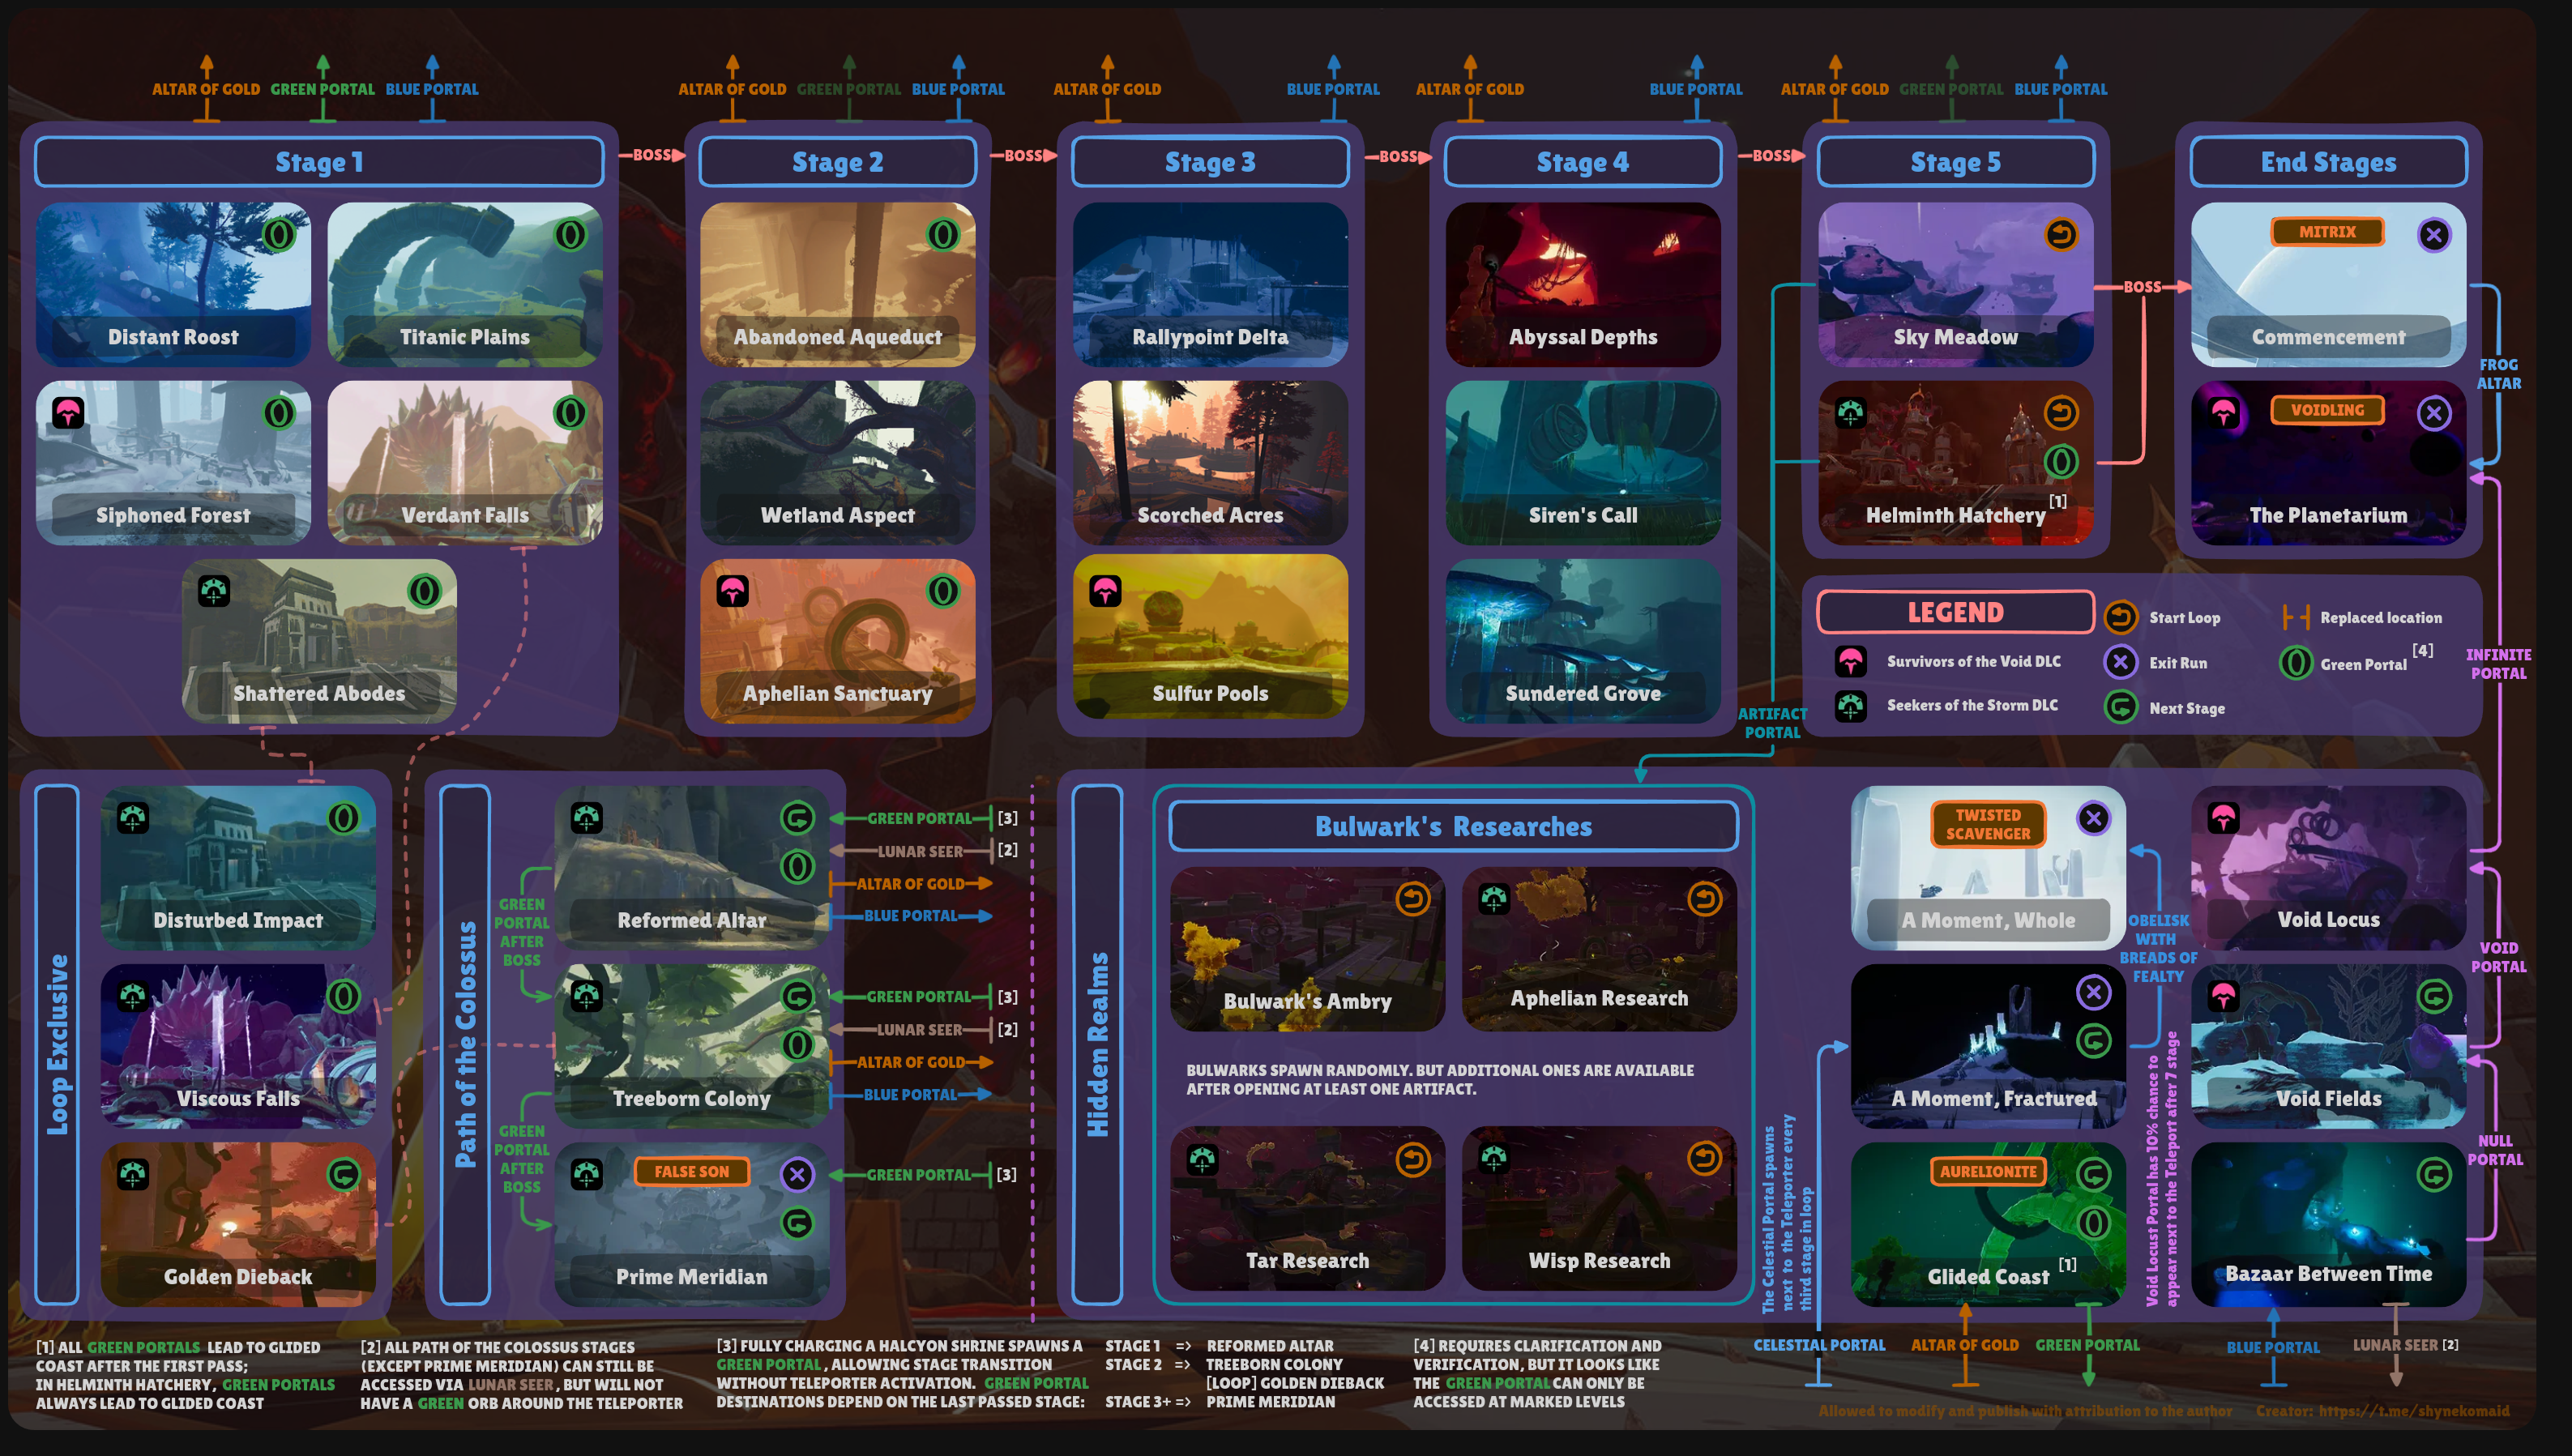Open the creator's Telegram link
The image size is (2572, 1456).
point(2414,1411)
